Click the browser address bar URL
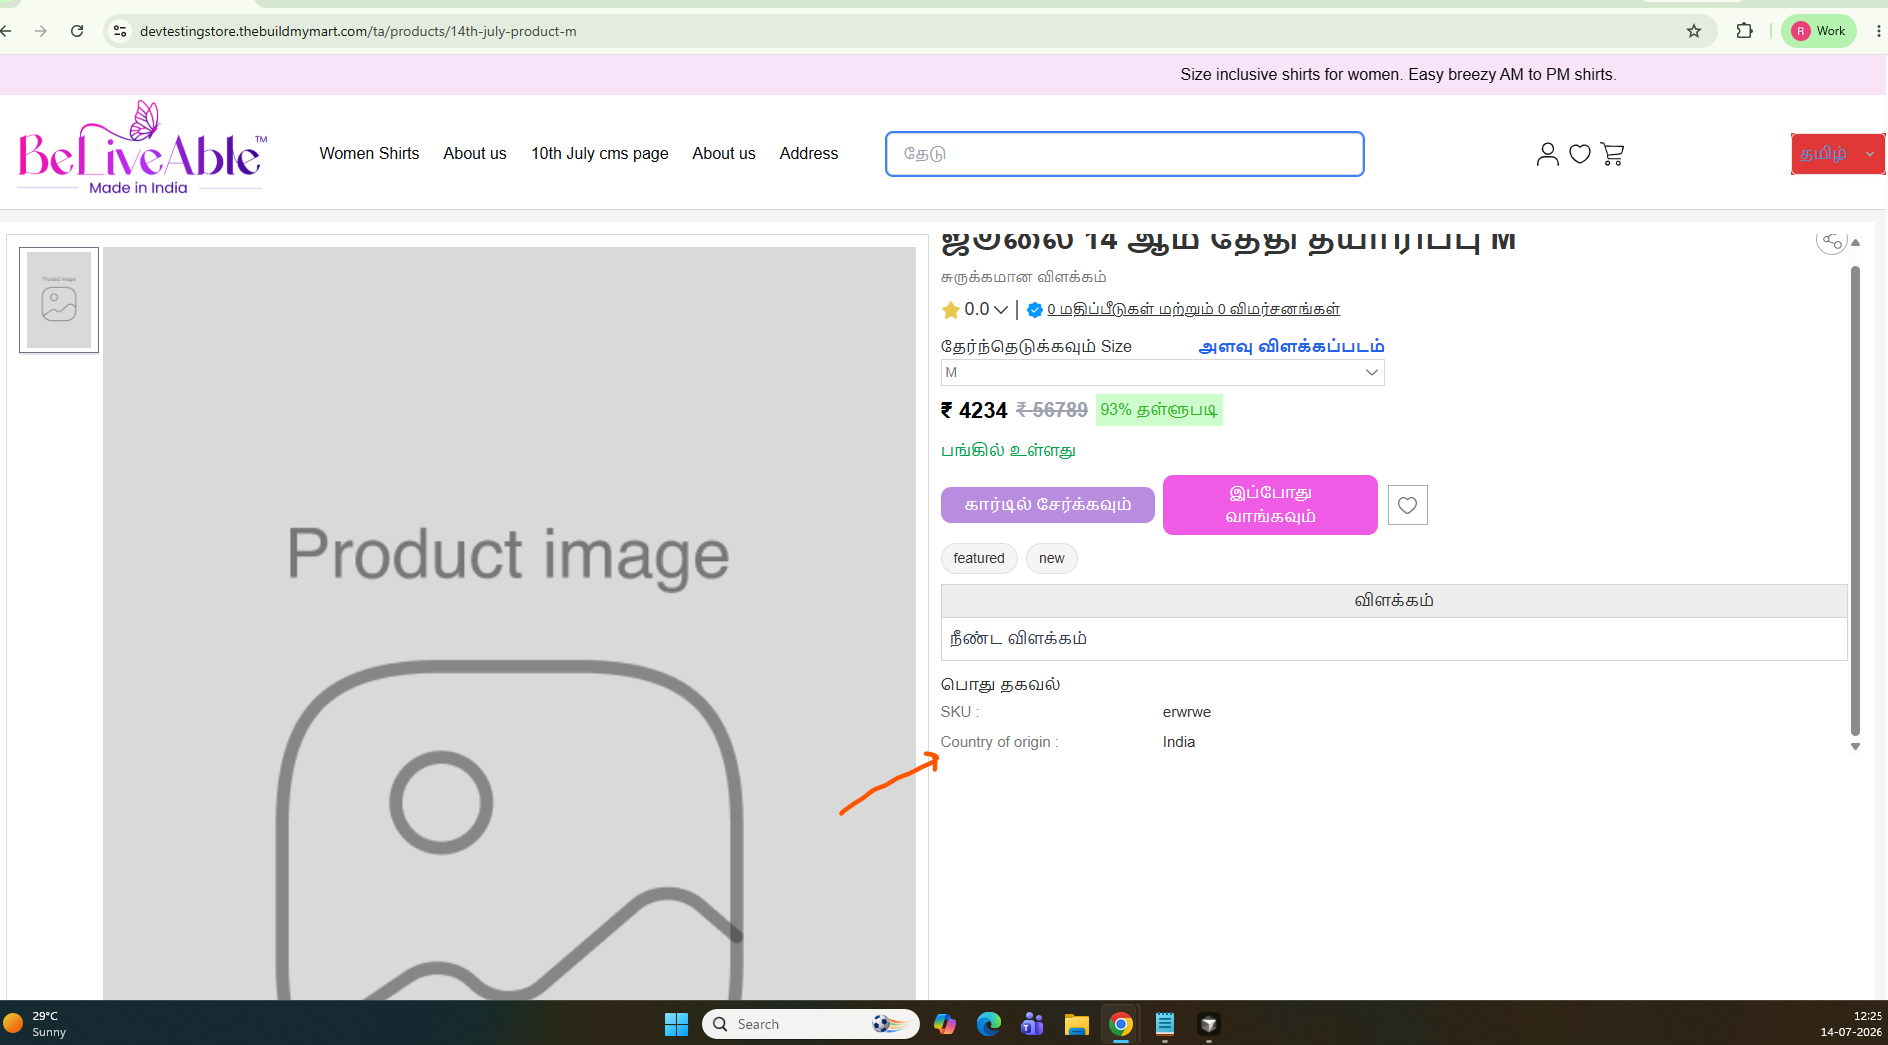The height and width of the screenshot is (1045, 1888). [x=358, y=31]
